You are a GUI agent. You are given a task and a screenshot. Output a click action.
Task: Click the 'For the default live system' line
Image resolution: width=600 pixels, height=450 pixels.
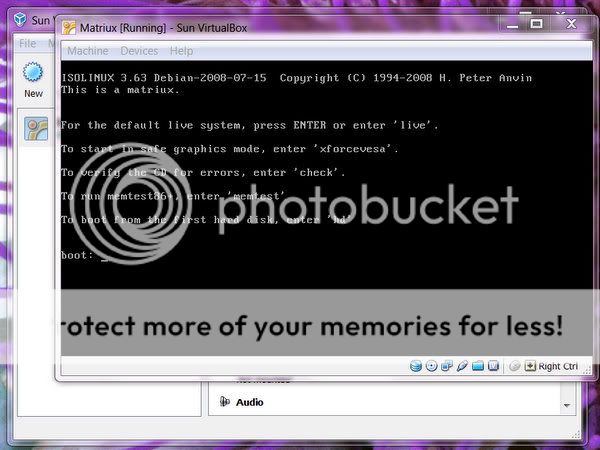250,125
